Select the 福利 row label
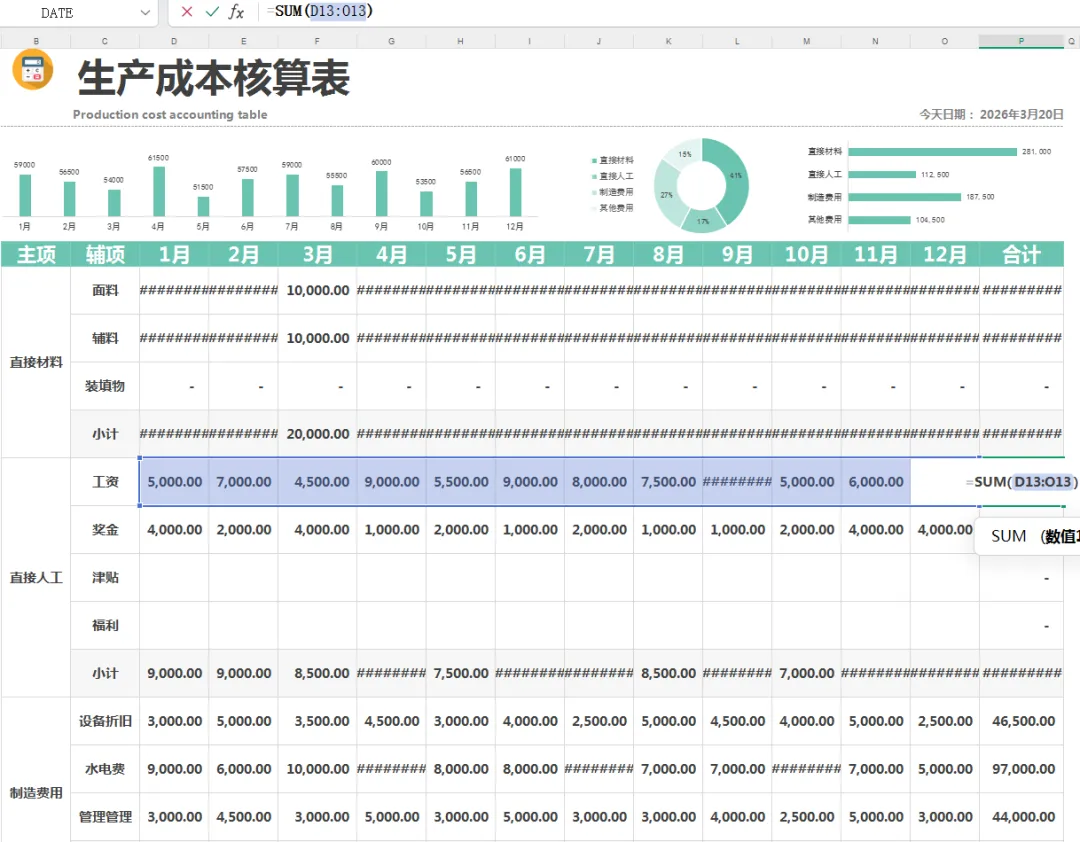 pyautogui.click(x=105, y=625)
